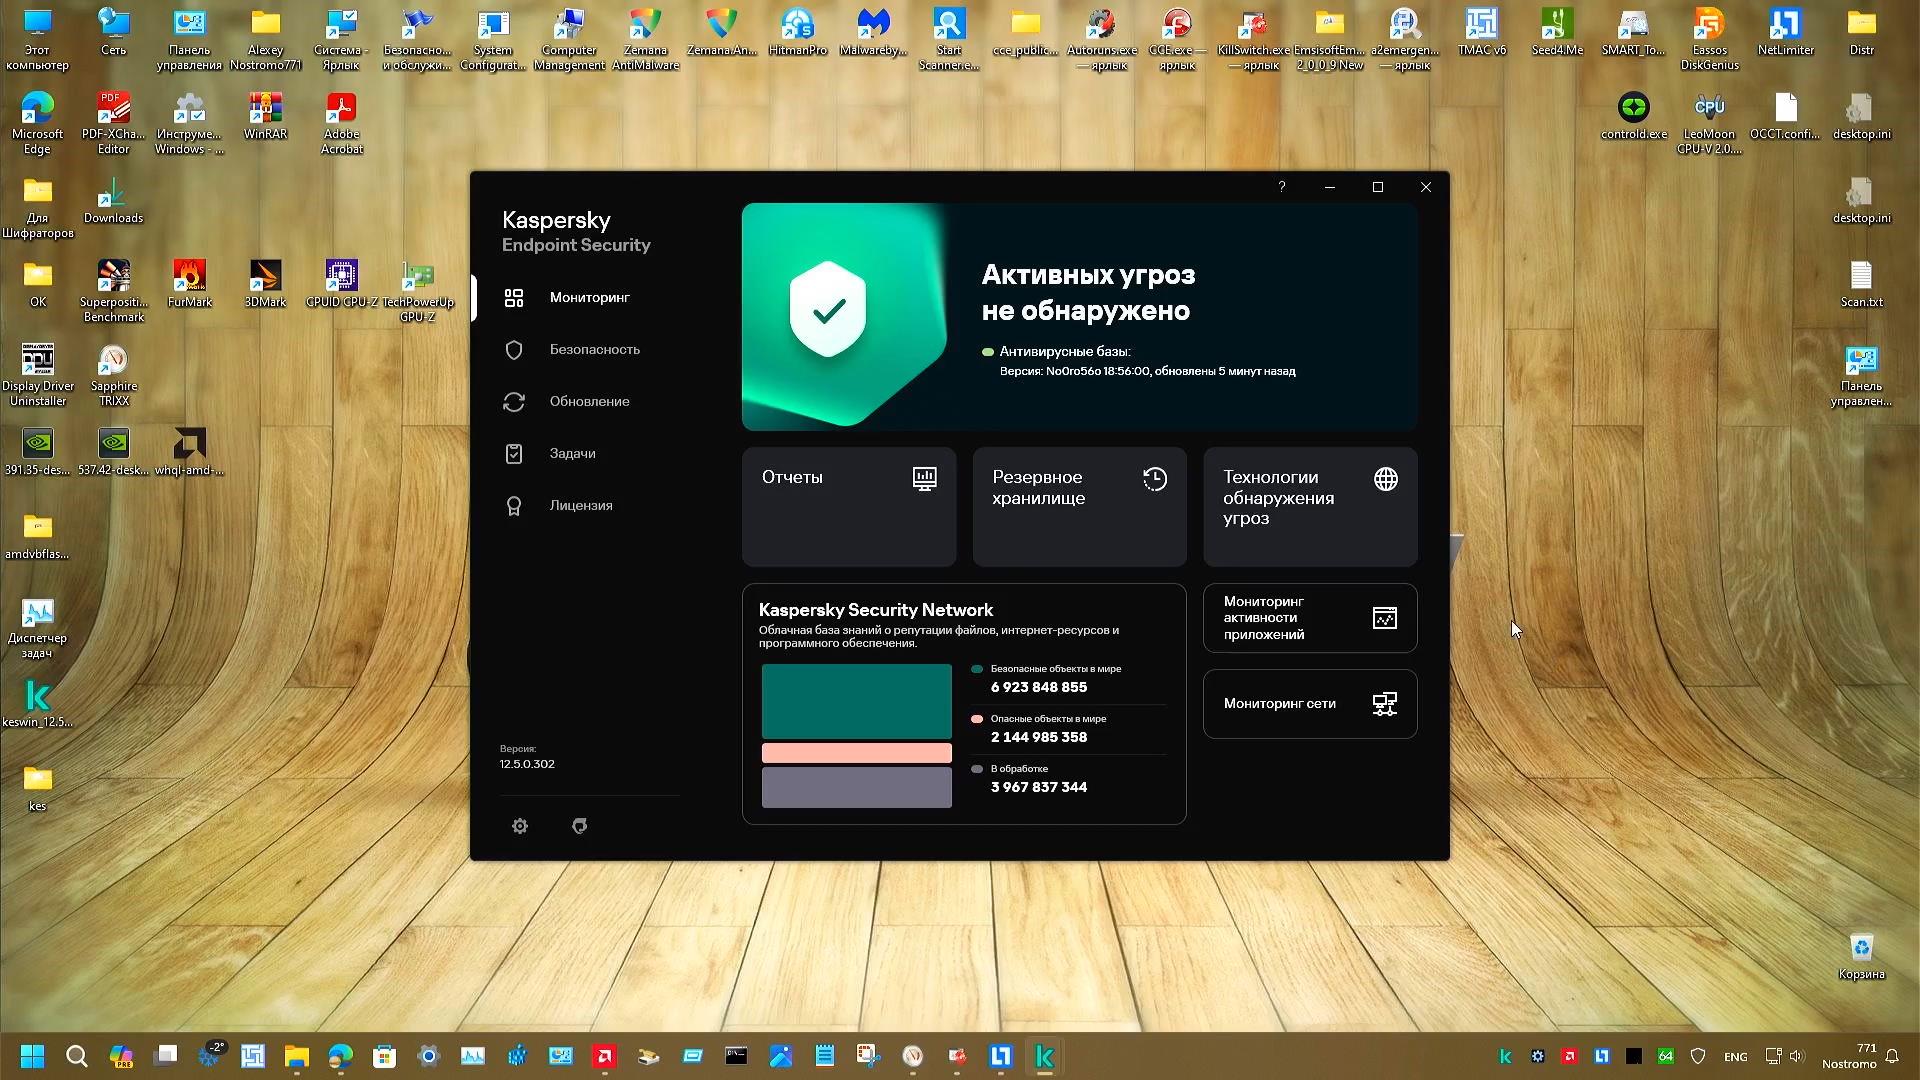Open help using the question mark icon
Image resolution: width=1920 pixels, height=1080 pixels.
coord(1281,187)
